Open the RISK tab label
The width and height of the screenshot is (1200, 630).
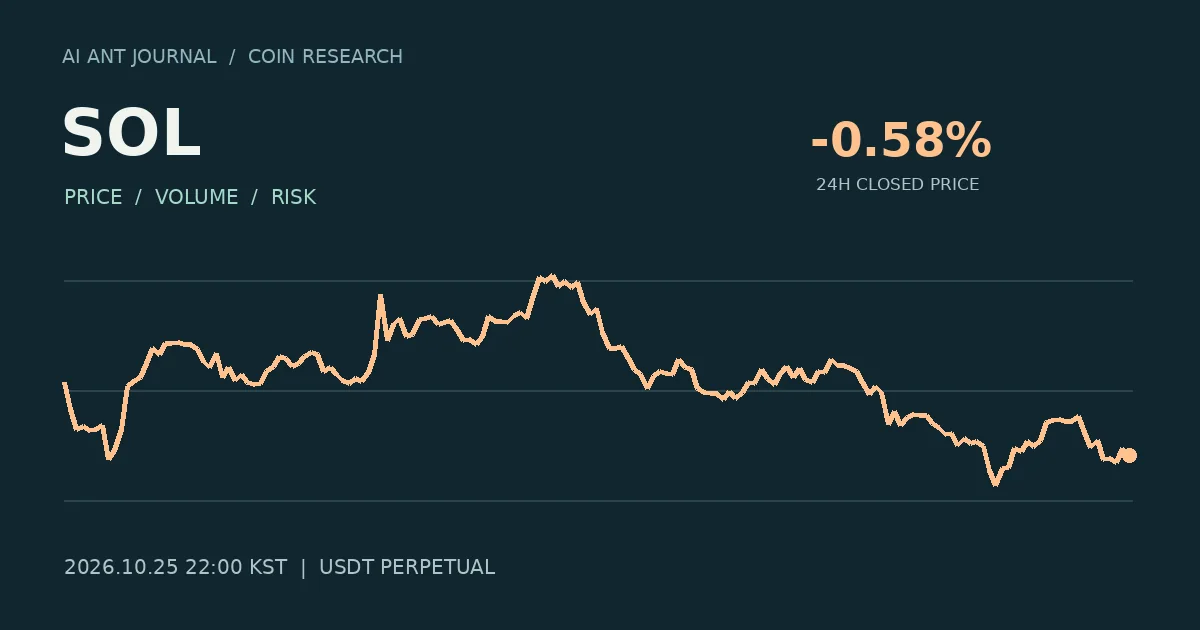point(293,197)
